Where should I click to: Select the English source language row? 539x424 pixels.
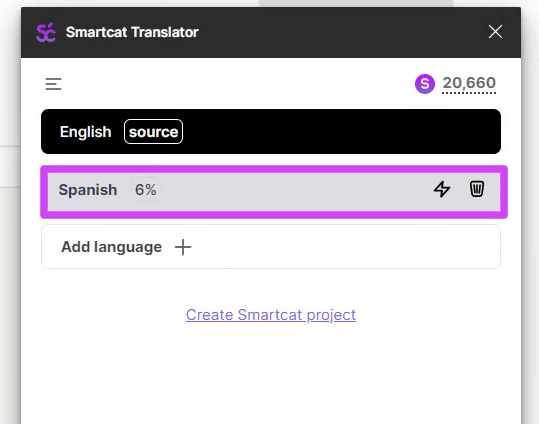click(x=271, y=131)
